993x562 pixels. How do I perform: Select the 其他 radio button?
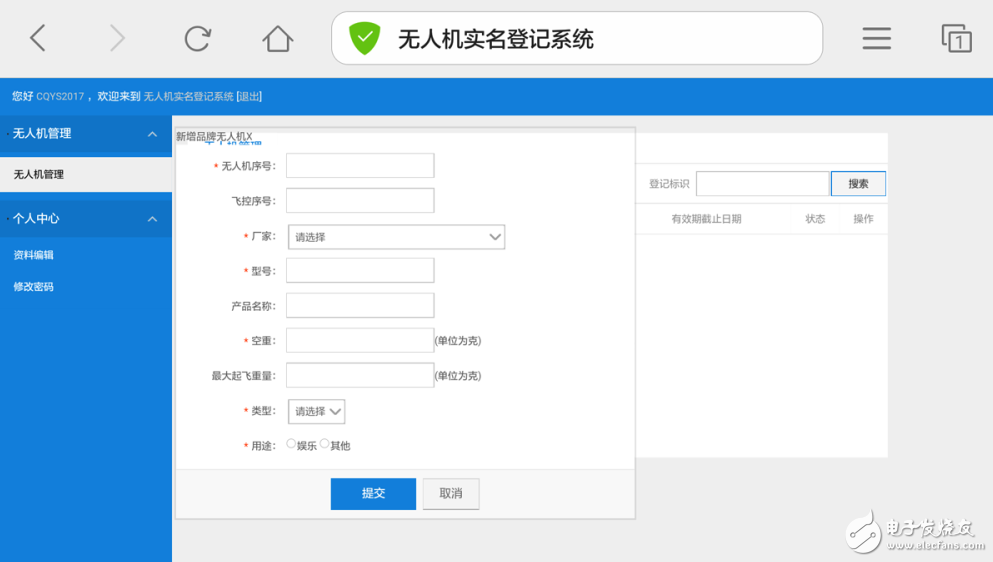pos(324,444)
